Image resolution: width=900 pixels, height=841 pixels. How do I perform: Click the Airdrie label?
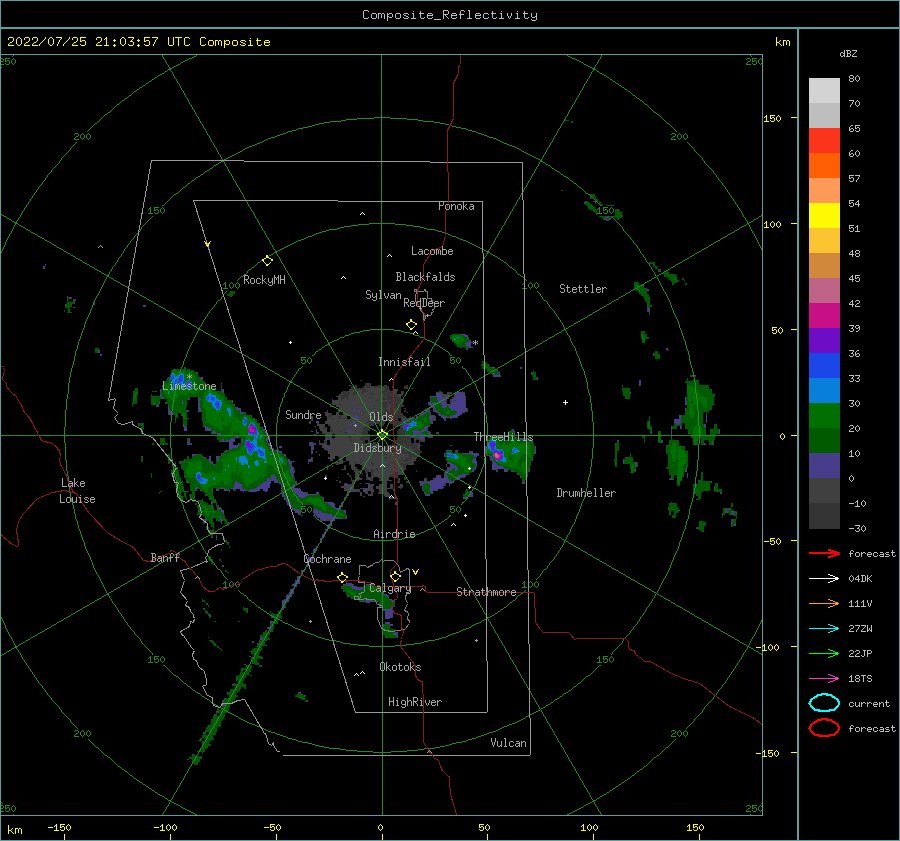(394, 534)
